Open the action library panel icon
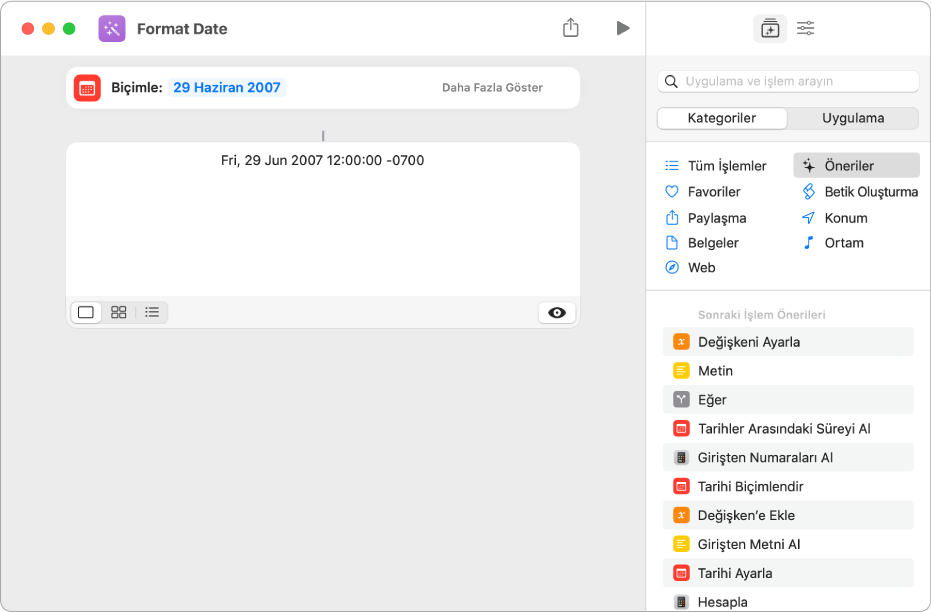 coord(769,29)
